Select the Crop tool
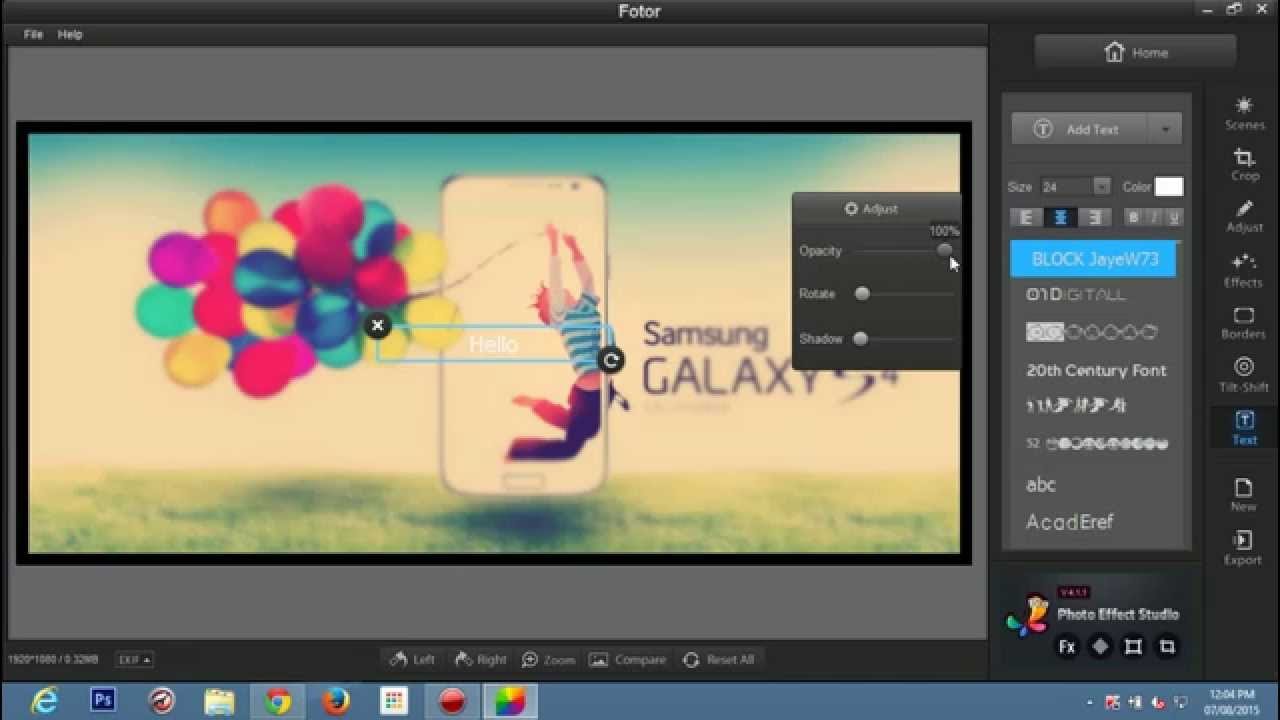Screen dimensions: 1280x720 tap(1244, 166)
